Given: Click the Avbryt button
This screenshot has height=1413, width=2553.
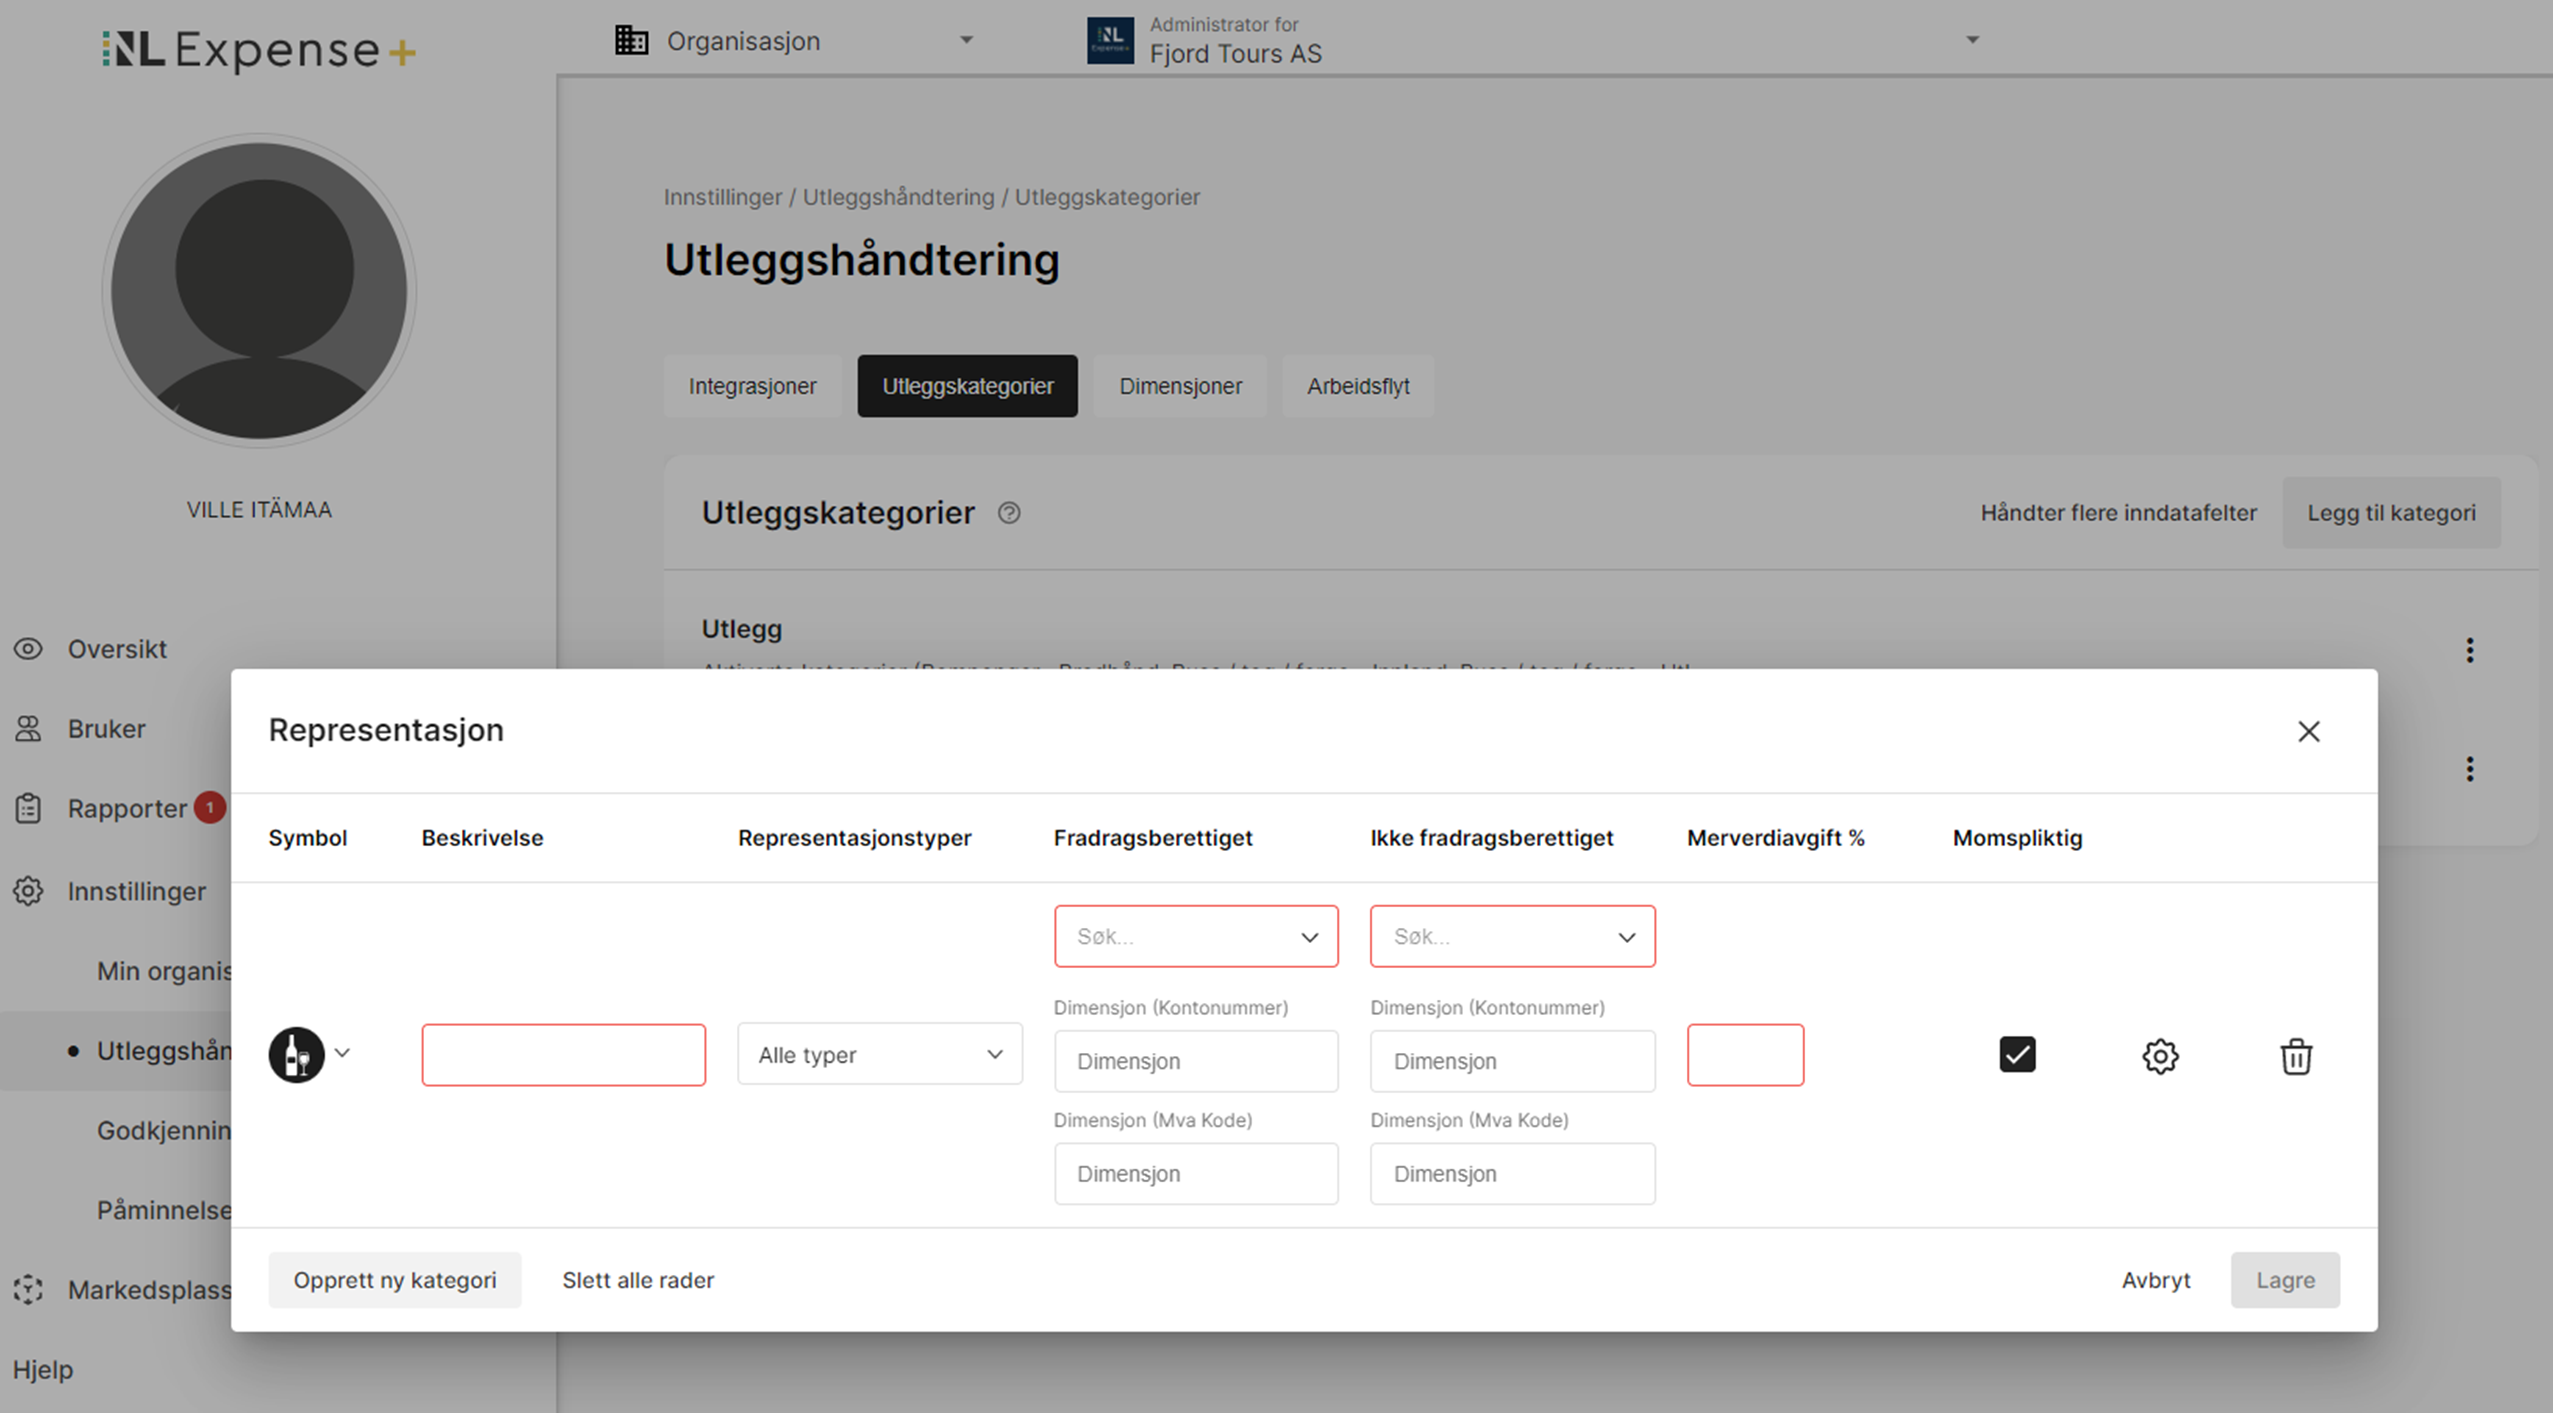Looking at the screenshot, I should [2155, 1280].
